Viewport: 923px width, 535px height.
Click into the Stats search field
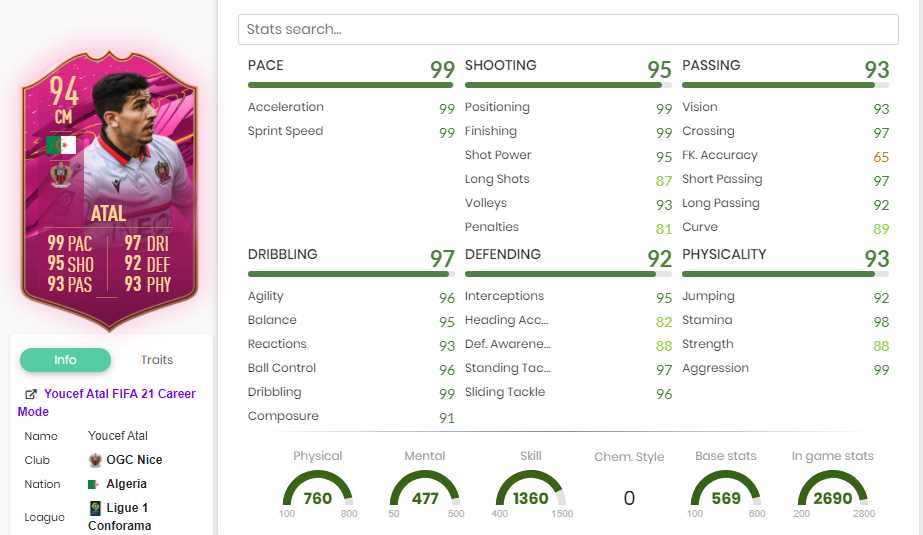(567, 30)
